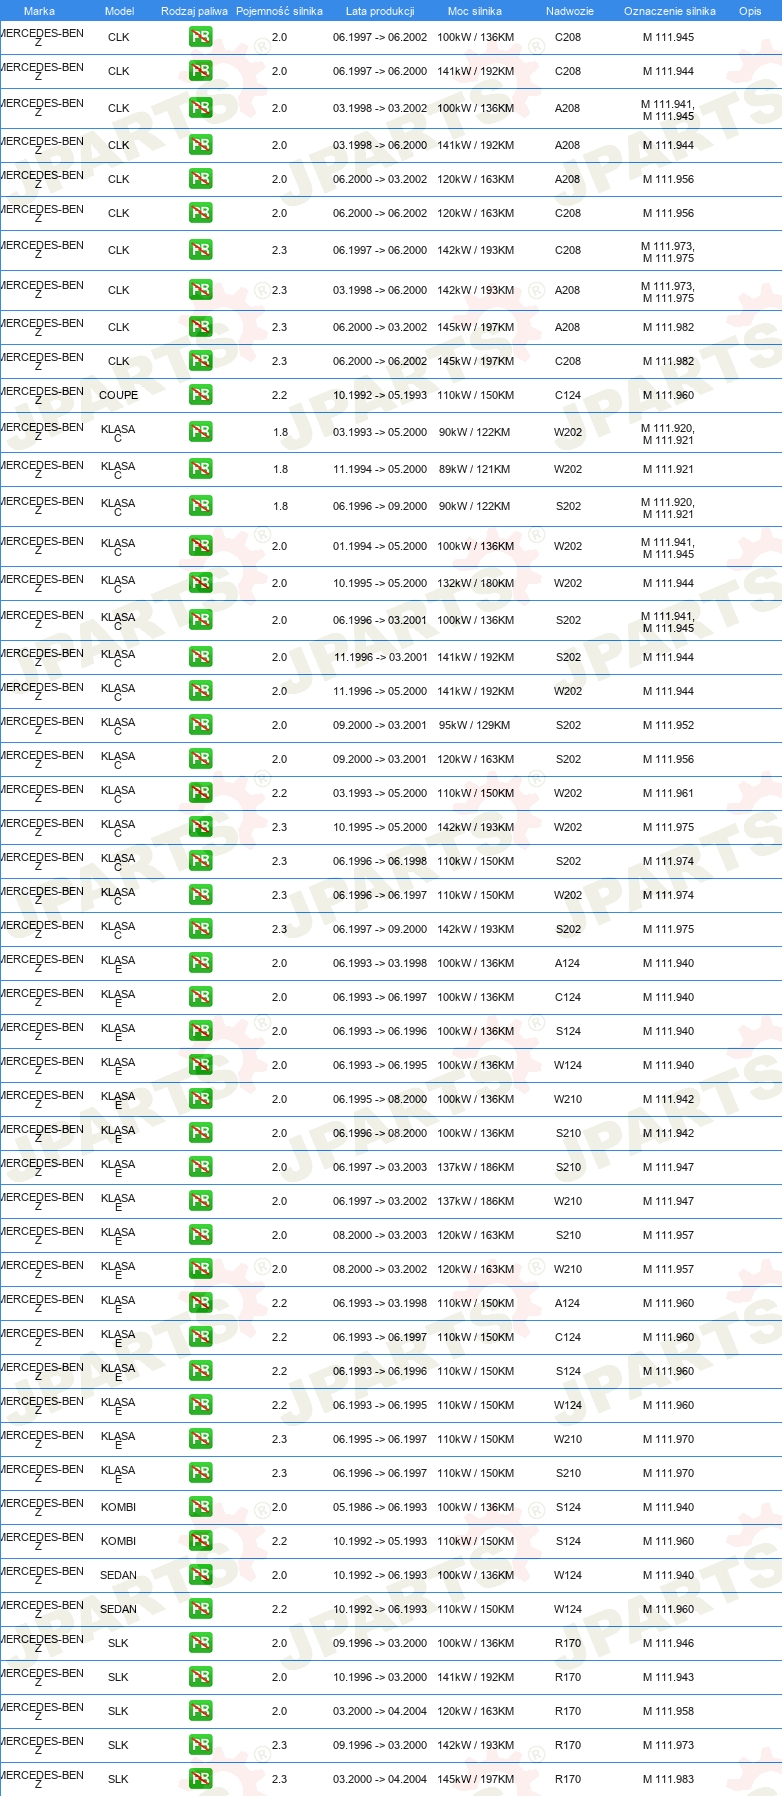Click fuel icon in the 132kW / 180KM row
782x1796 pixels.
(x=200, y=583)
